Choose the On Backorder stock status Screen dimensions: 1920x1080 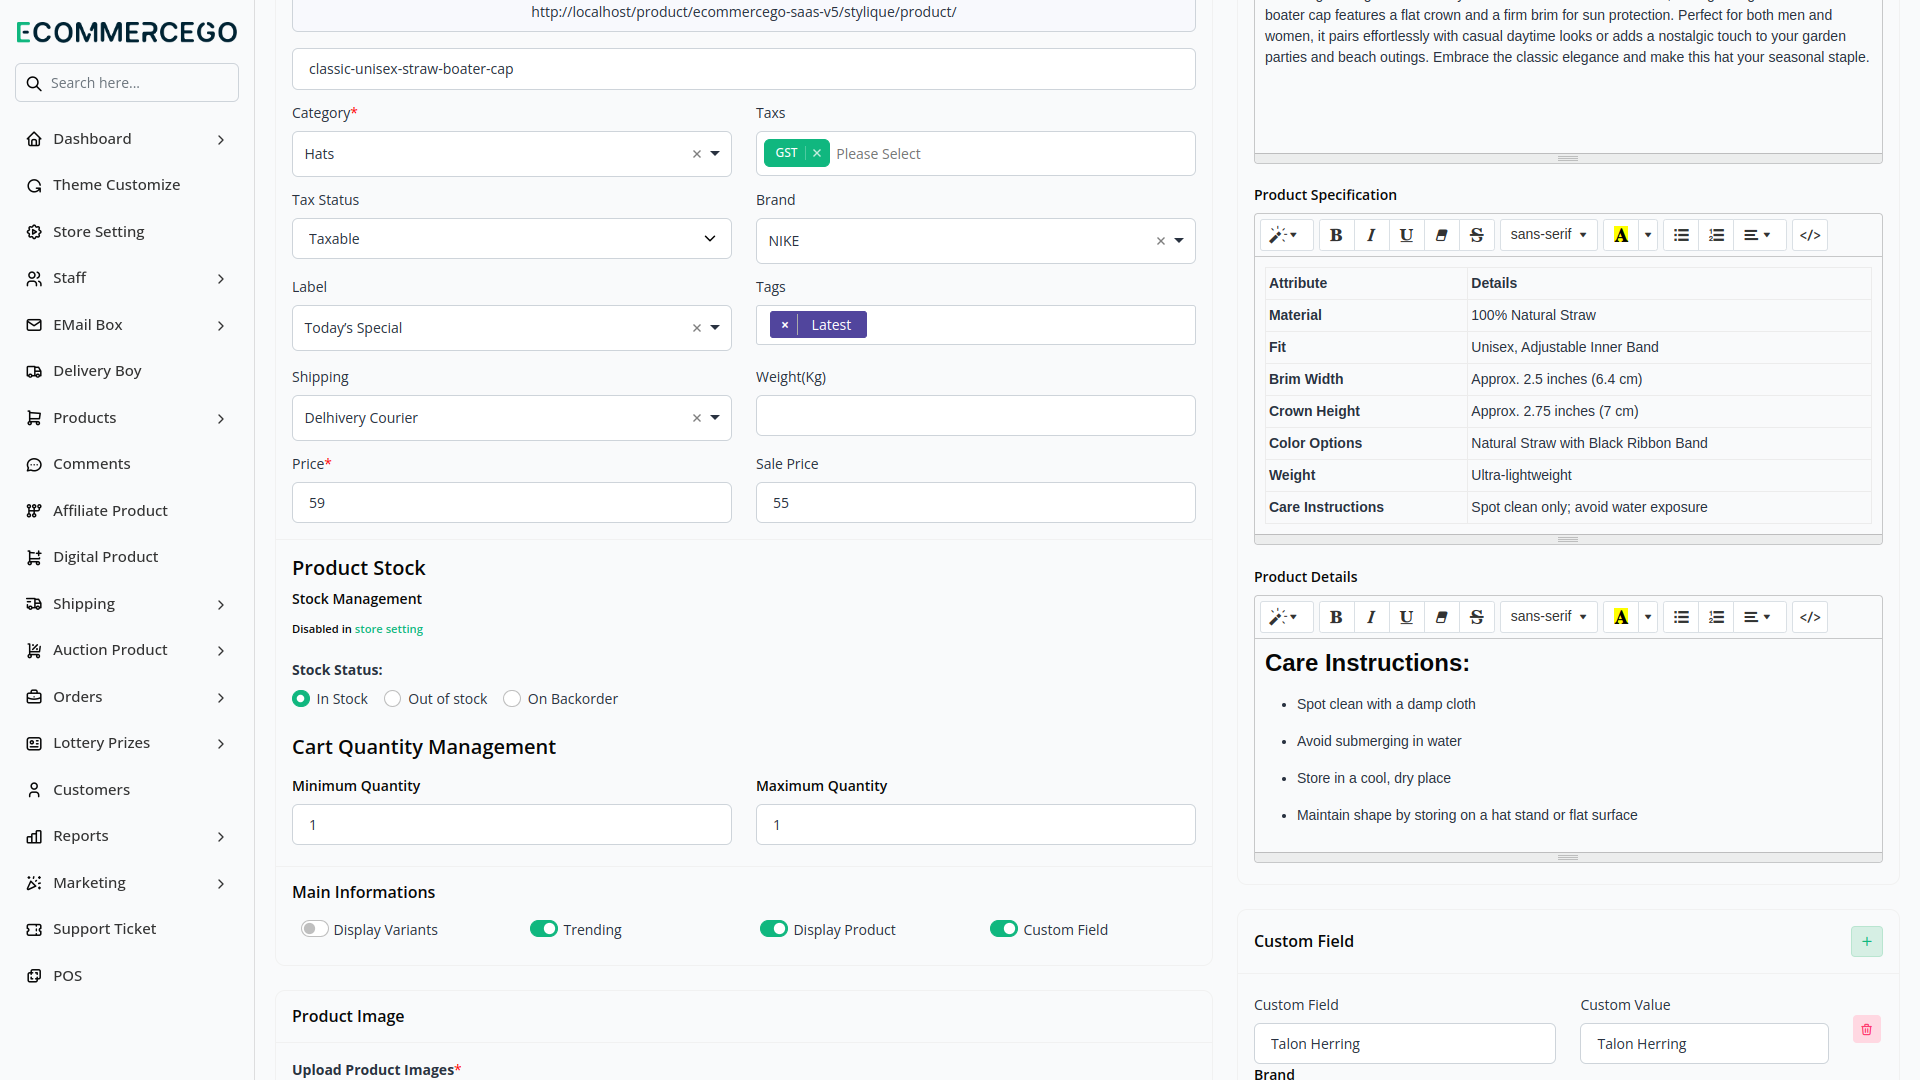click(512, 699)
